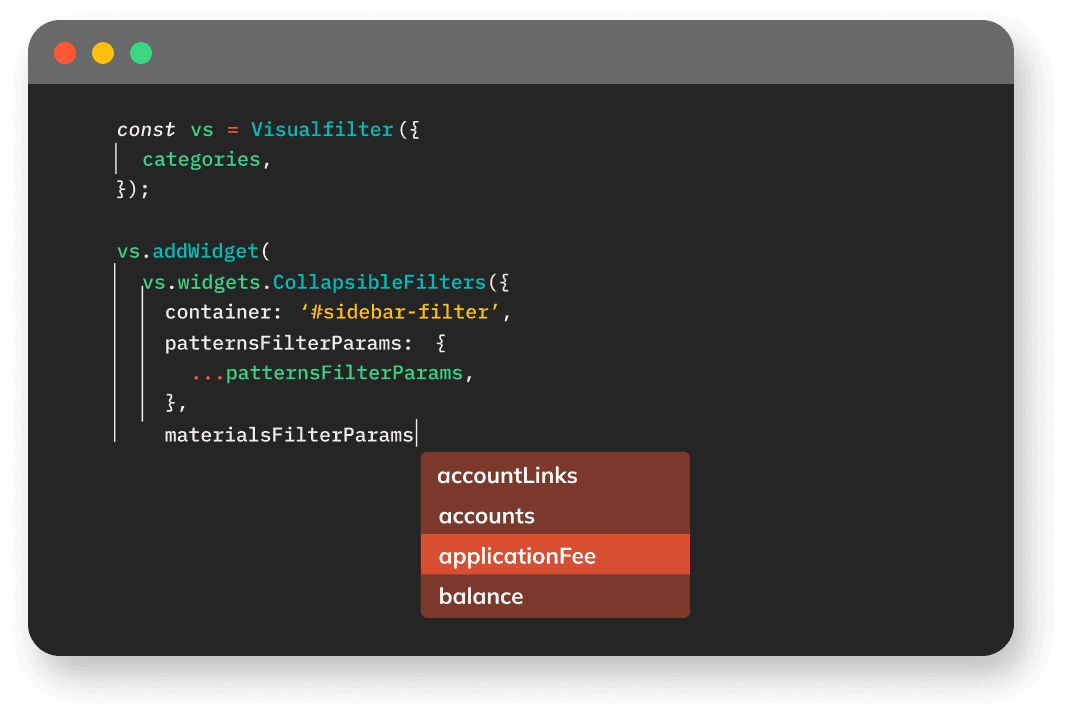This screenshot has width=1066, height=716.
Task: Click the '#sidebar-filter' string value
Action: (x=400, y=312)
